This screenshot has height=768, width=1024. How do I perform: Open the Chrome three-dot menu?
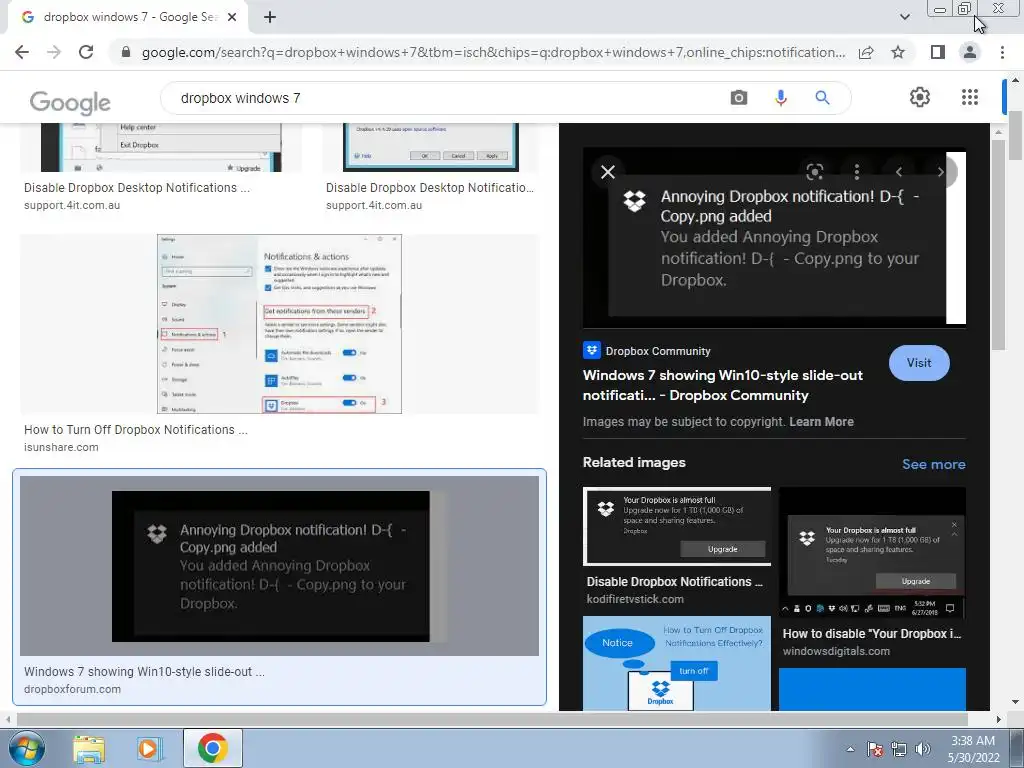[x=1002, y=52]
